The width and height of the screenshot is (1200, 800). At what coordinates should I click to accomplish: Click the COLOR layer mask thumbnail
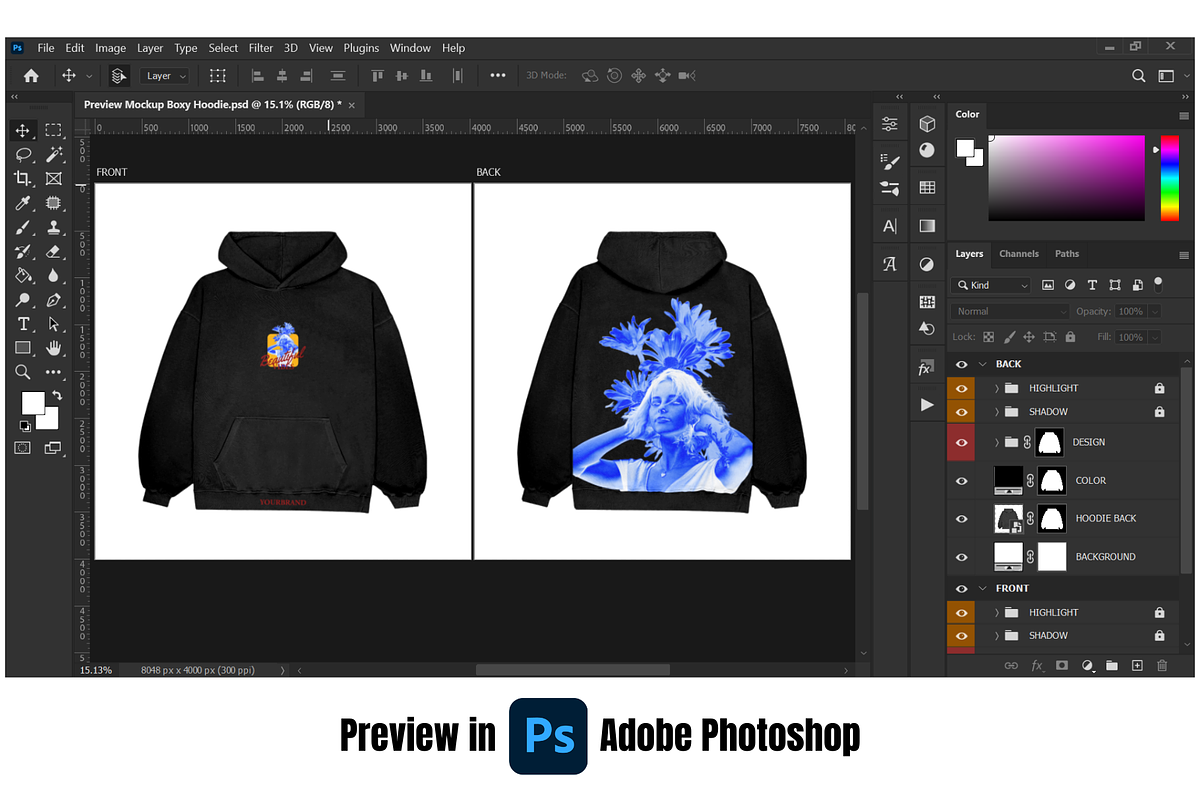1050,481
